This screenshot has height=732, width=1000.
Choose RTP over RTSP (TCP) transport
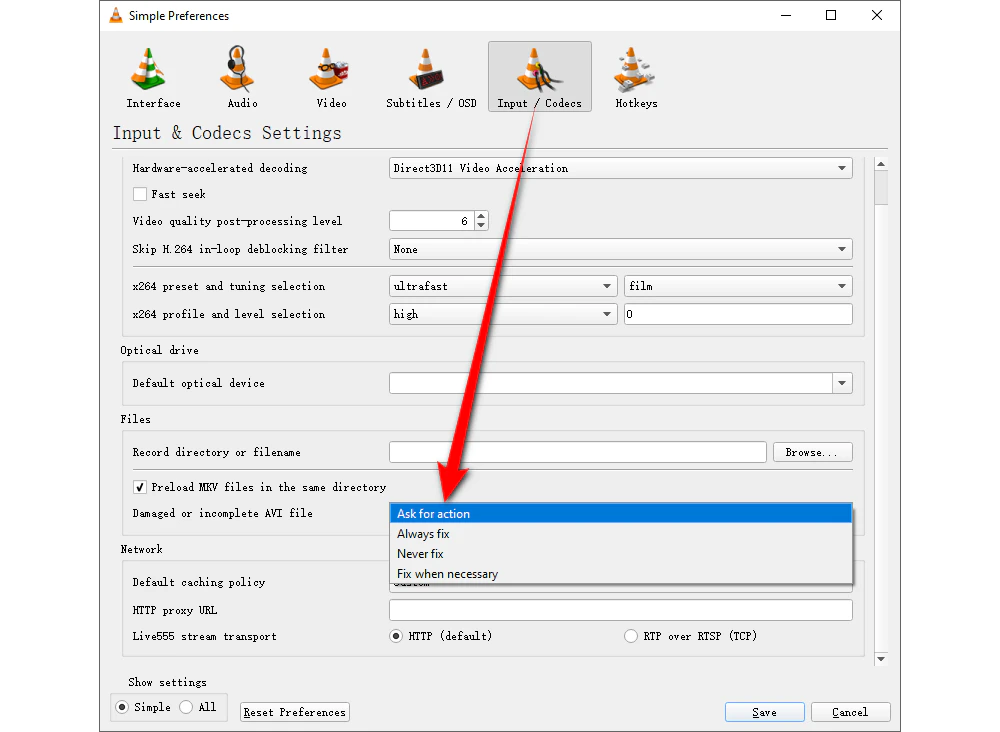(x=631, y=636)
